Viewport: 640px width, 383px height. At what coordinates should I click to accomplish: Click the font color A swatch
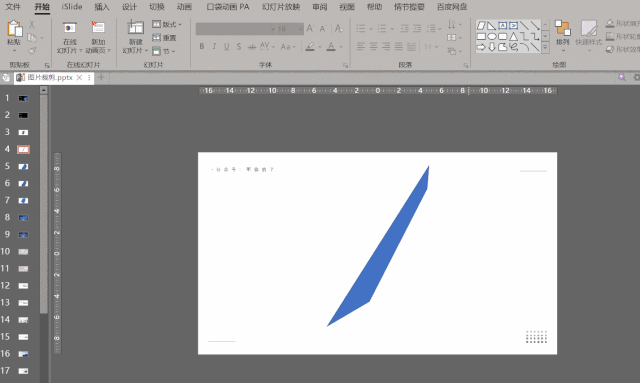[x=331, y=47]
